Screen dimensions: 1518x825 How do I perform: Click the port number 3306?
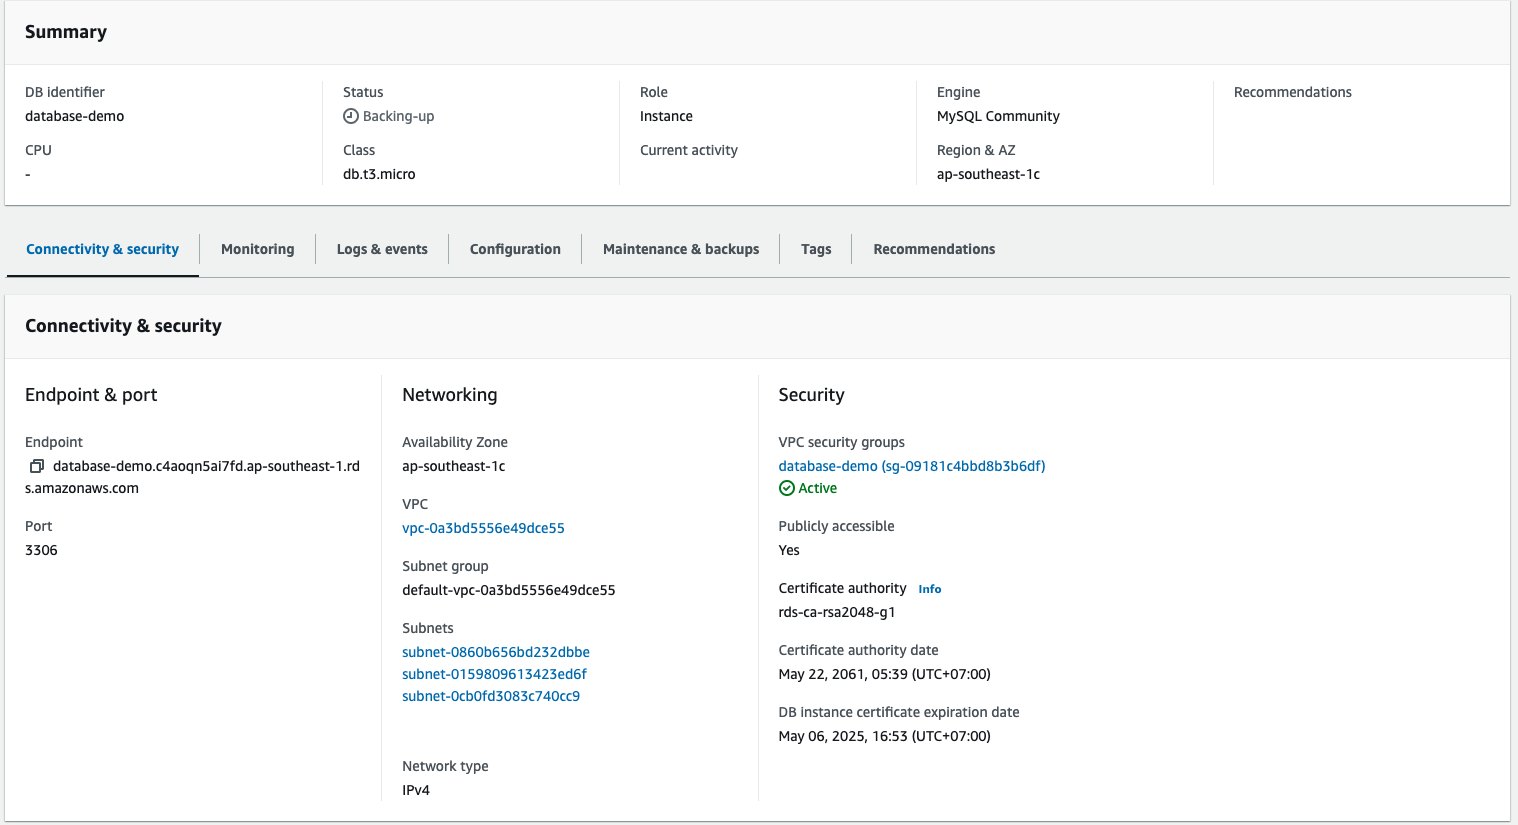click(x=41, y=550)
